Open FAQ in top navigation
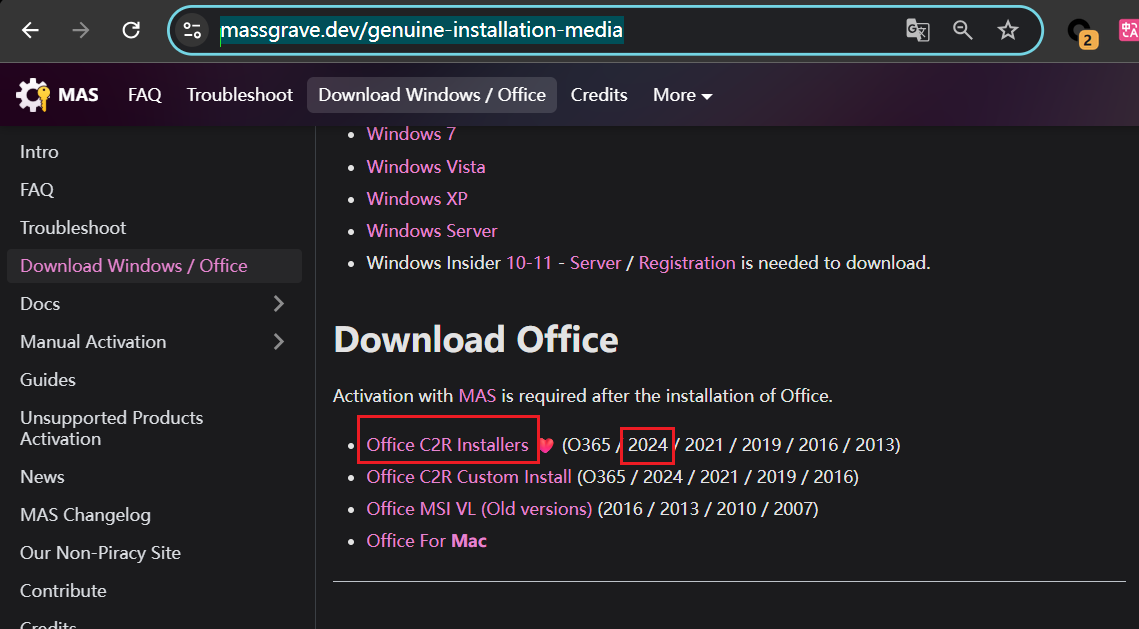1139x629 pixels. click(x=145, y=95)
